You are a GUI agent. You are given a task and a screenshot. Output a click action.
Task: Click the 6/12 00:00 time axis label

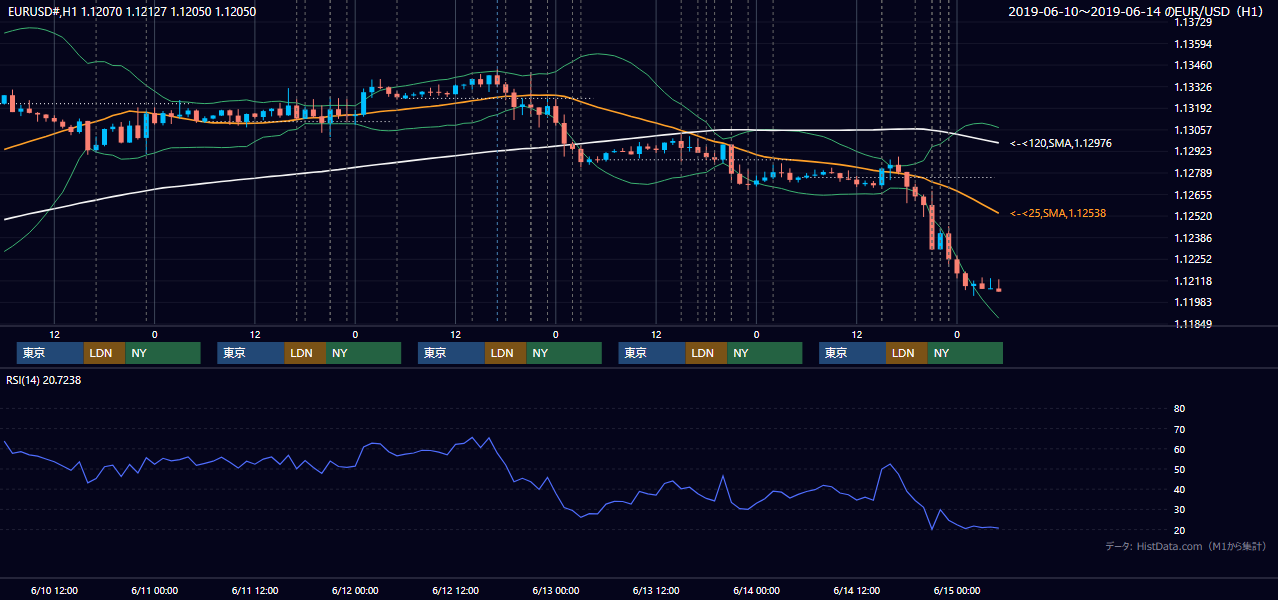[x=355, y=590]
